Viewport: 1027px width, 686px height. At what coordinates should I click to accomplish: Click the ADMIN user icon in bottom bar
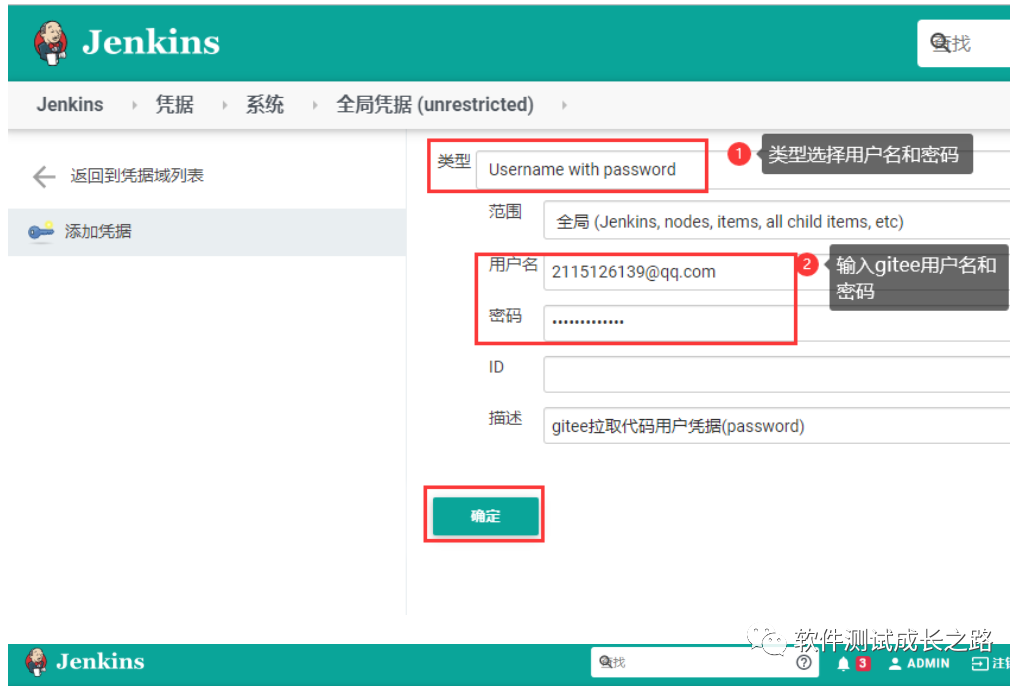(895, 662)
